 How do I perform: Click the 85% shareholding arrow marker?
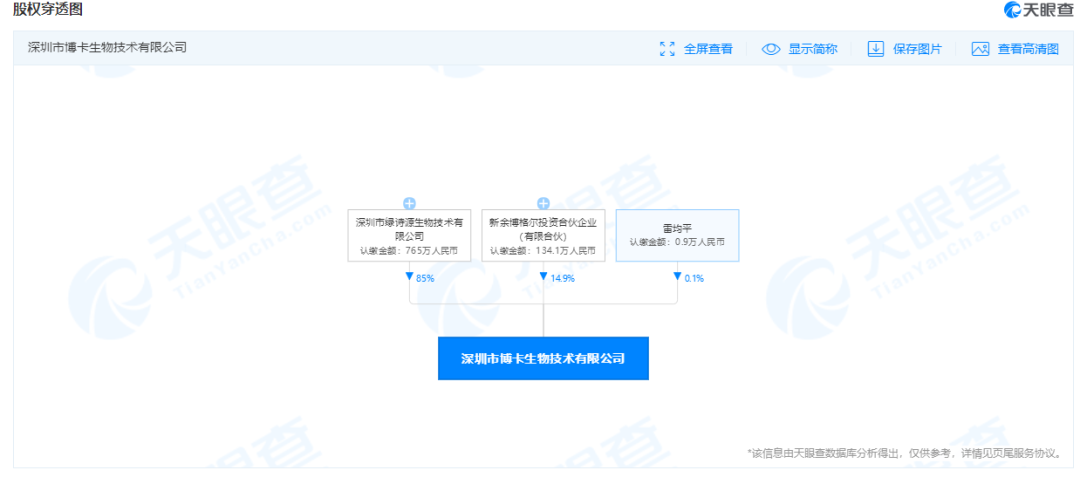pos(410,277)
